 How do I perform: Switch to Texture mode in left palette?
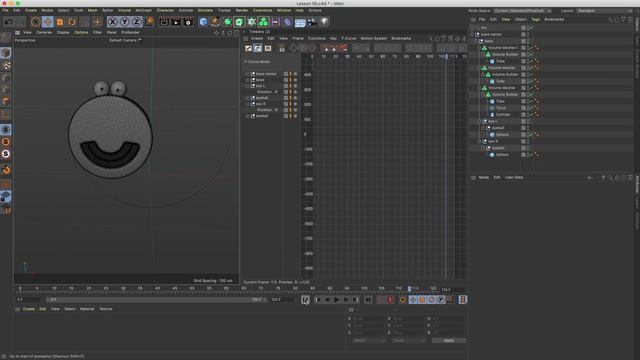tap(6, 65)
